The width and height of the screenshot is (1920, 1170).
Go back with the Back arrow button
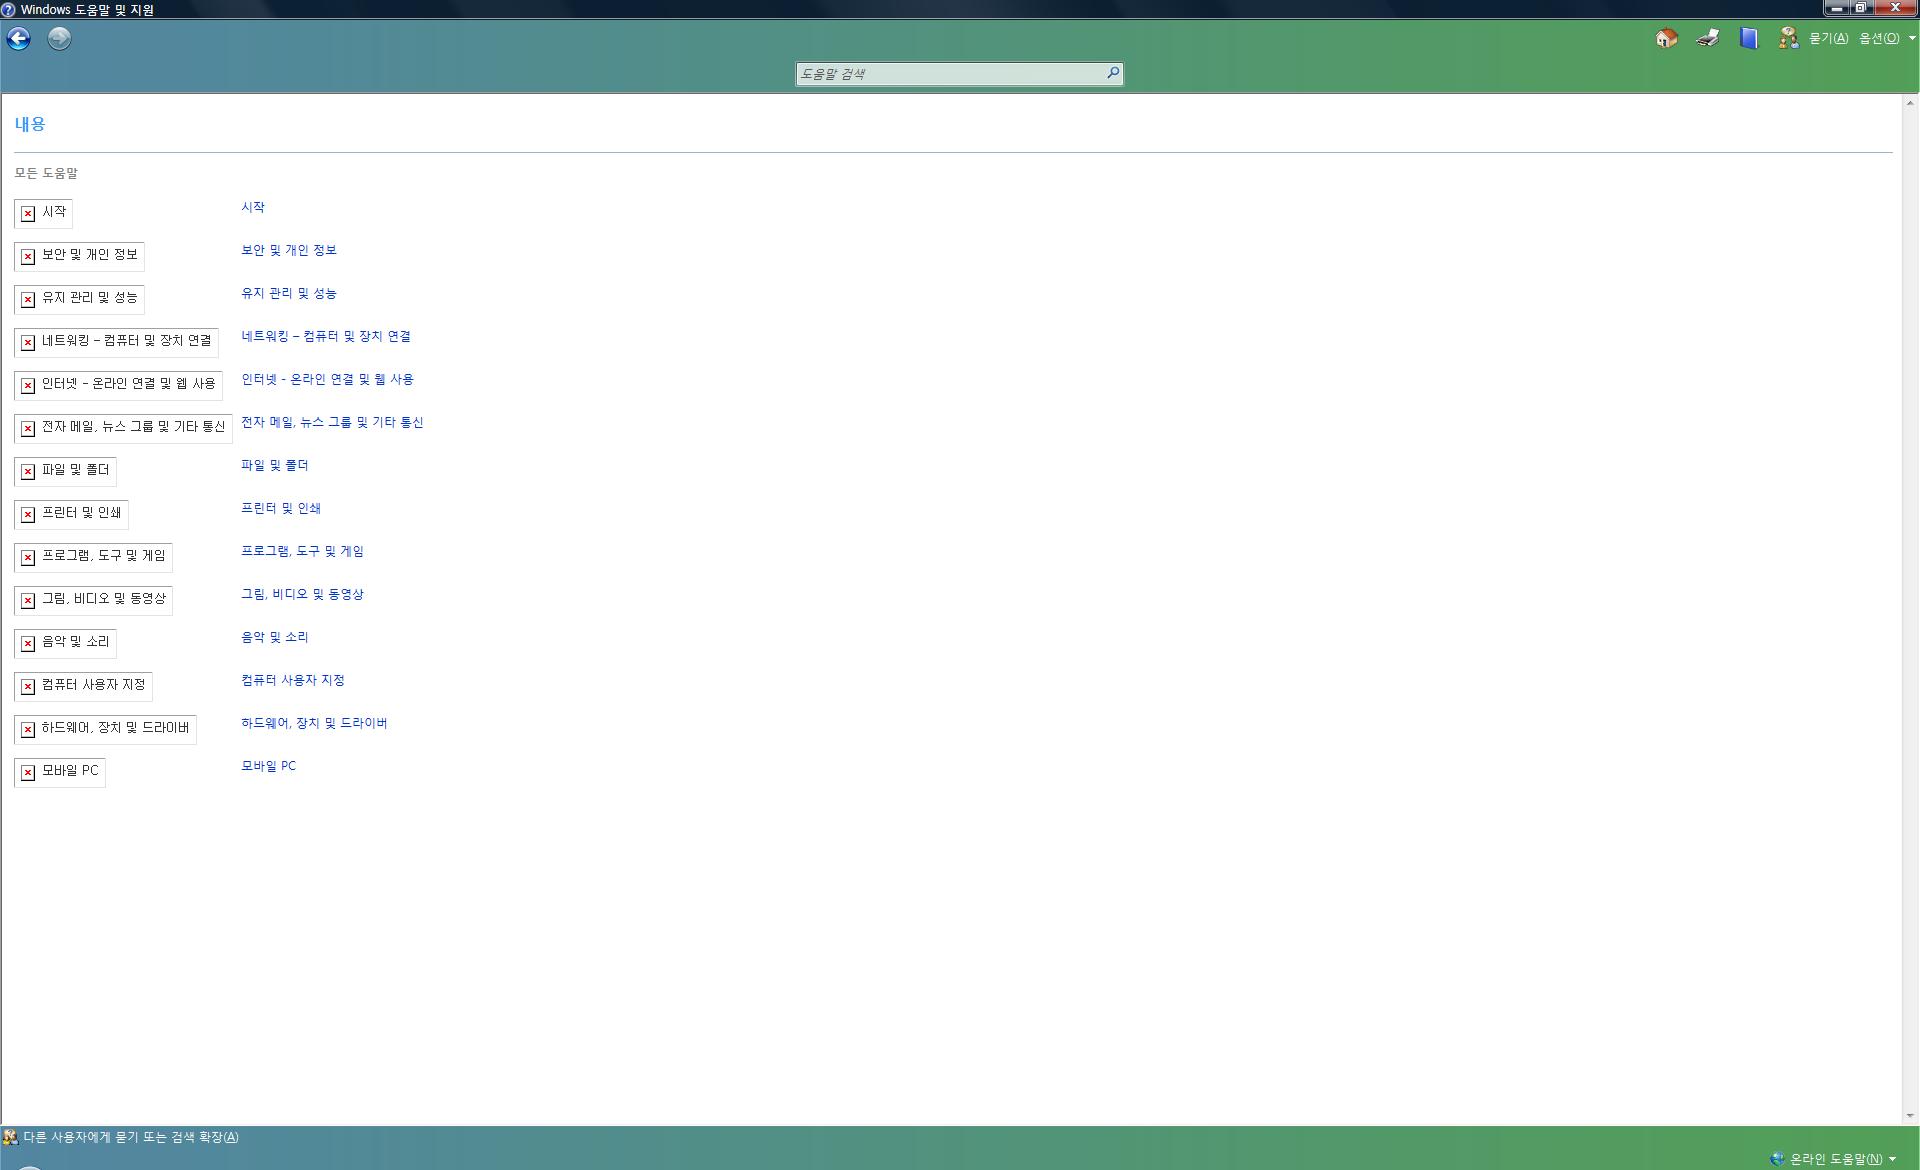[x=19, y=39]
